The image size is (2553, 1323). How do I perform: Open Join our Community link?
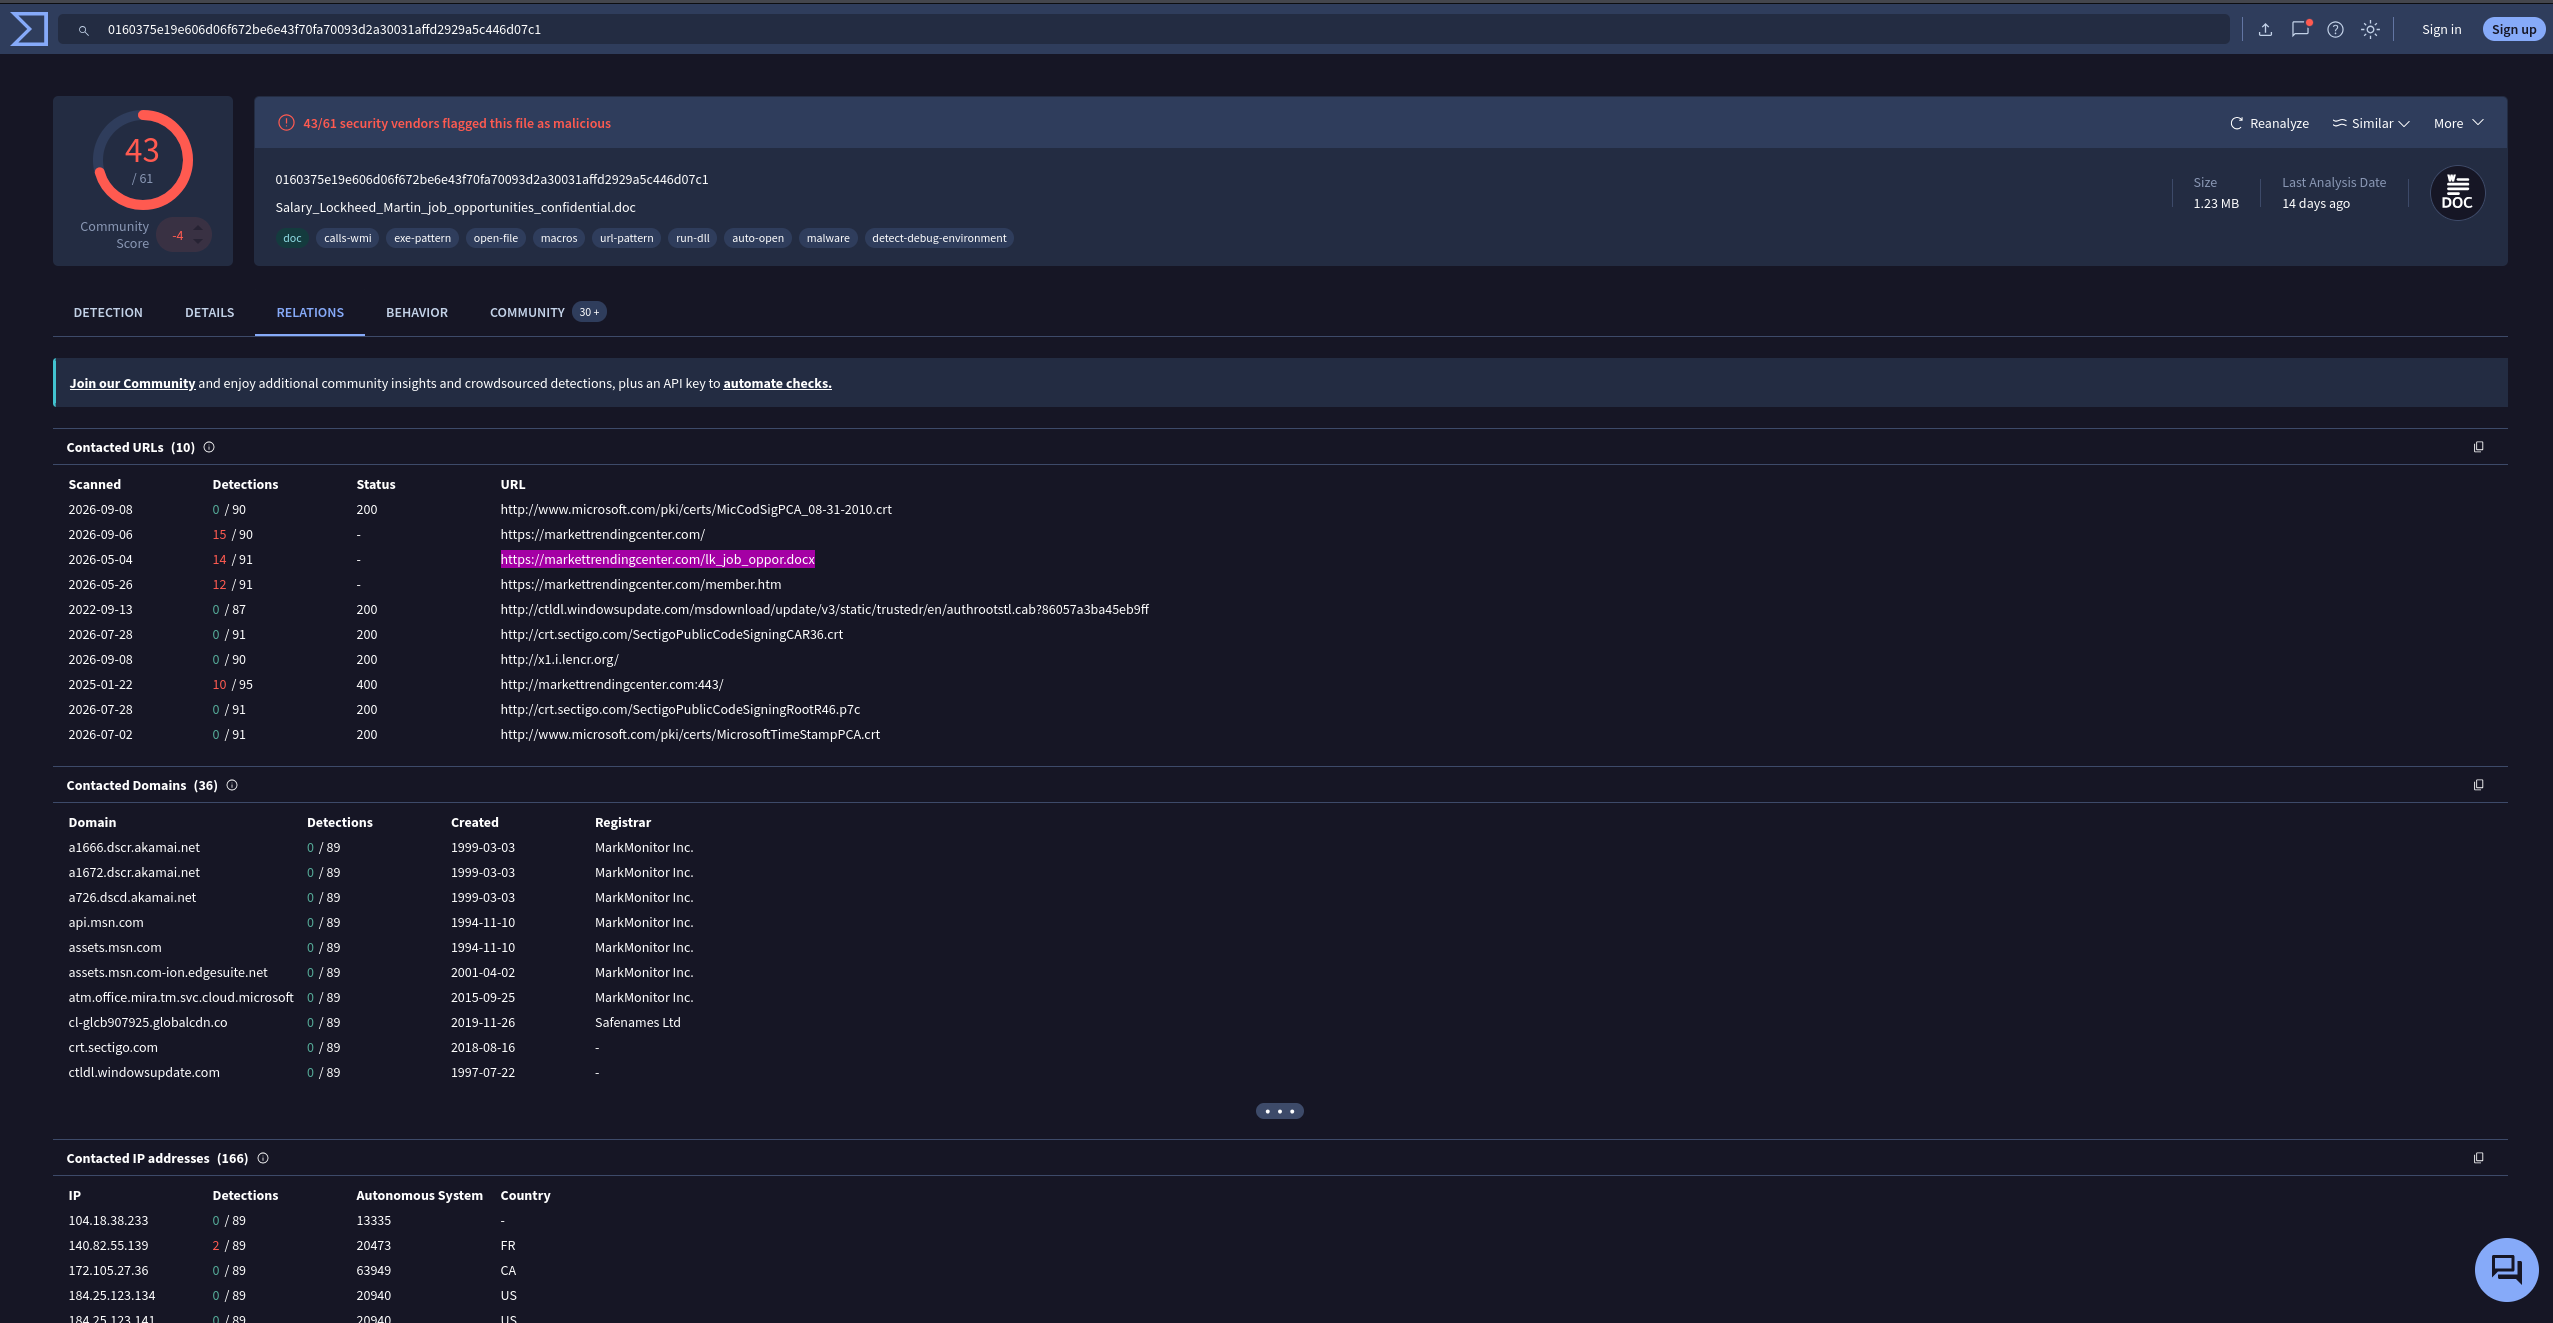132,383
